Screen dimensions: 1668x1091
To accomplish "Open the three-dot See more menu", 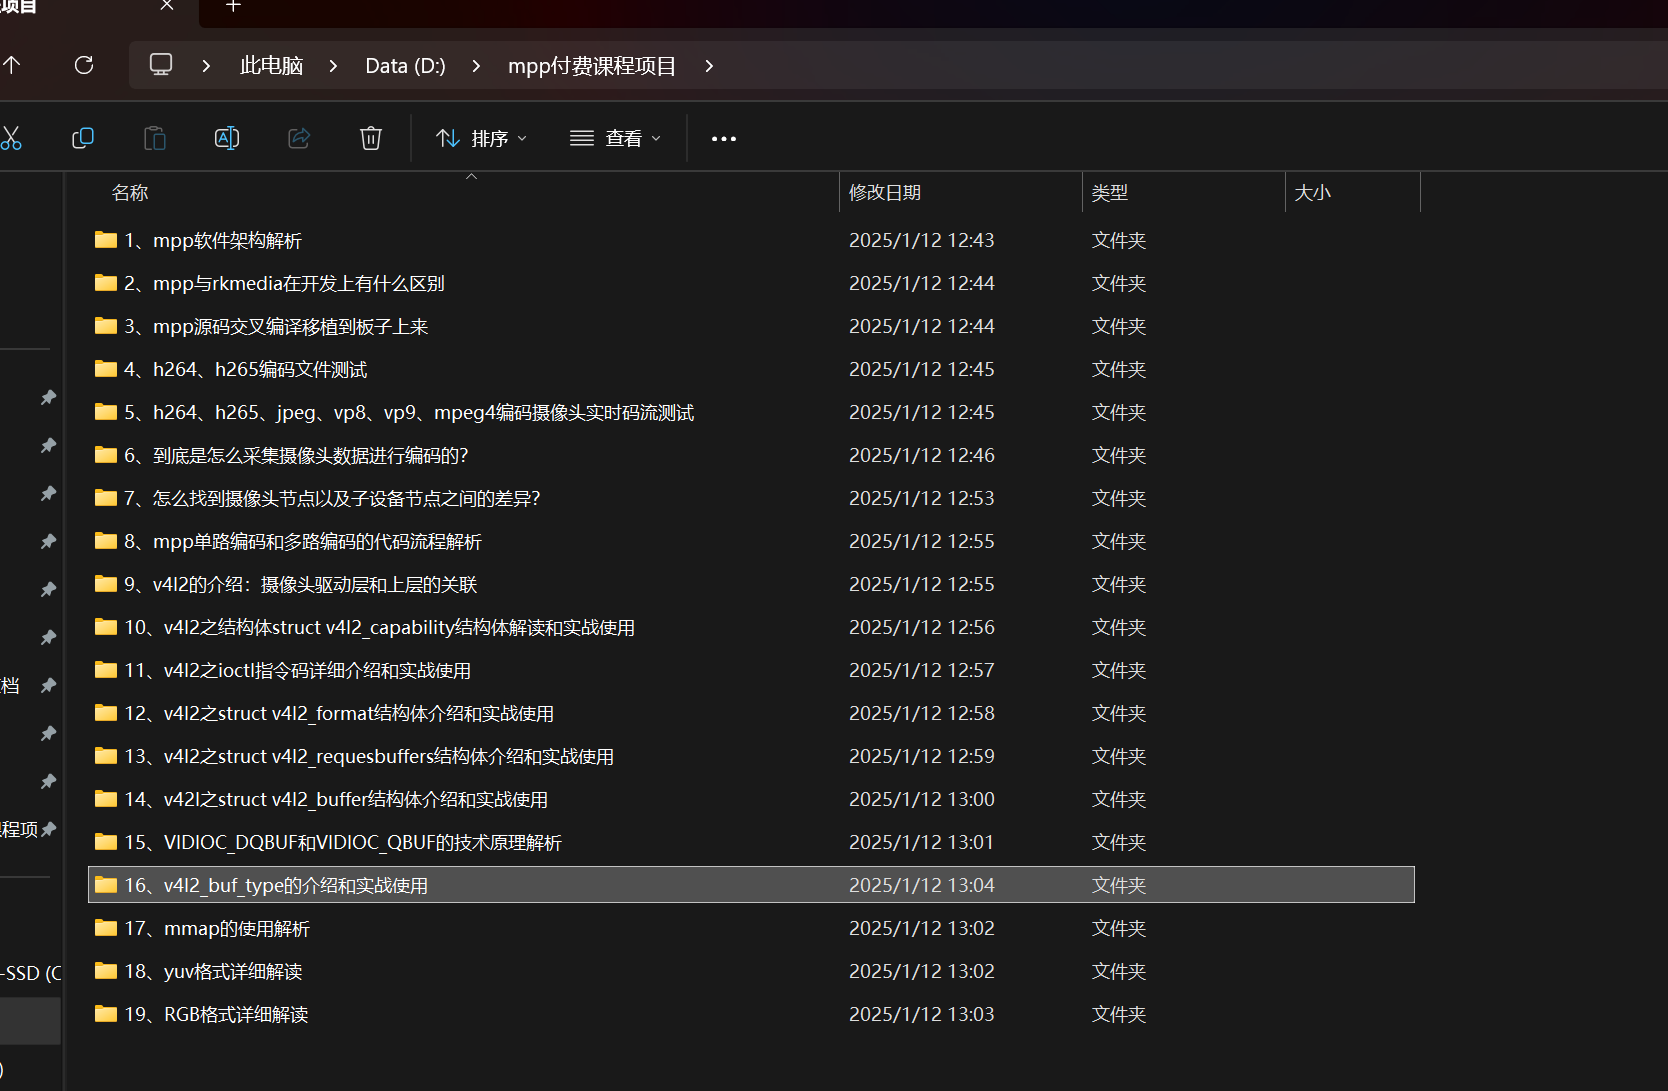I will 724,139.
